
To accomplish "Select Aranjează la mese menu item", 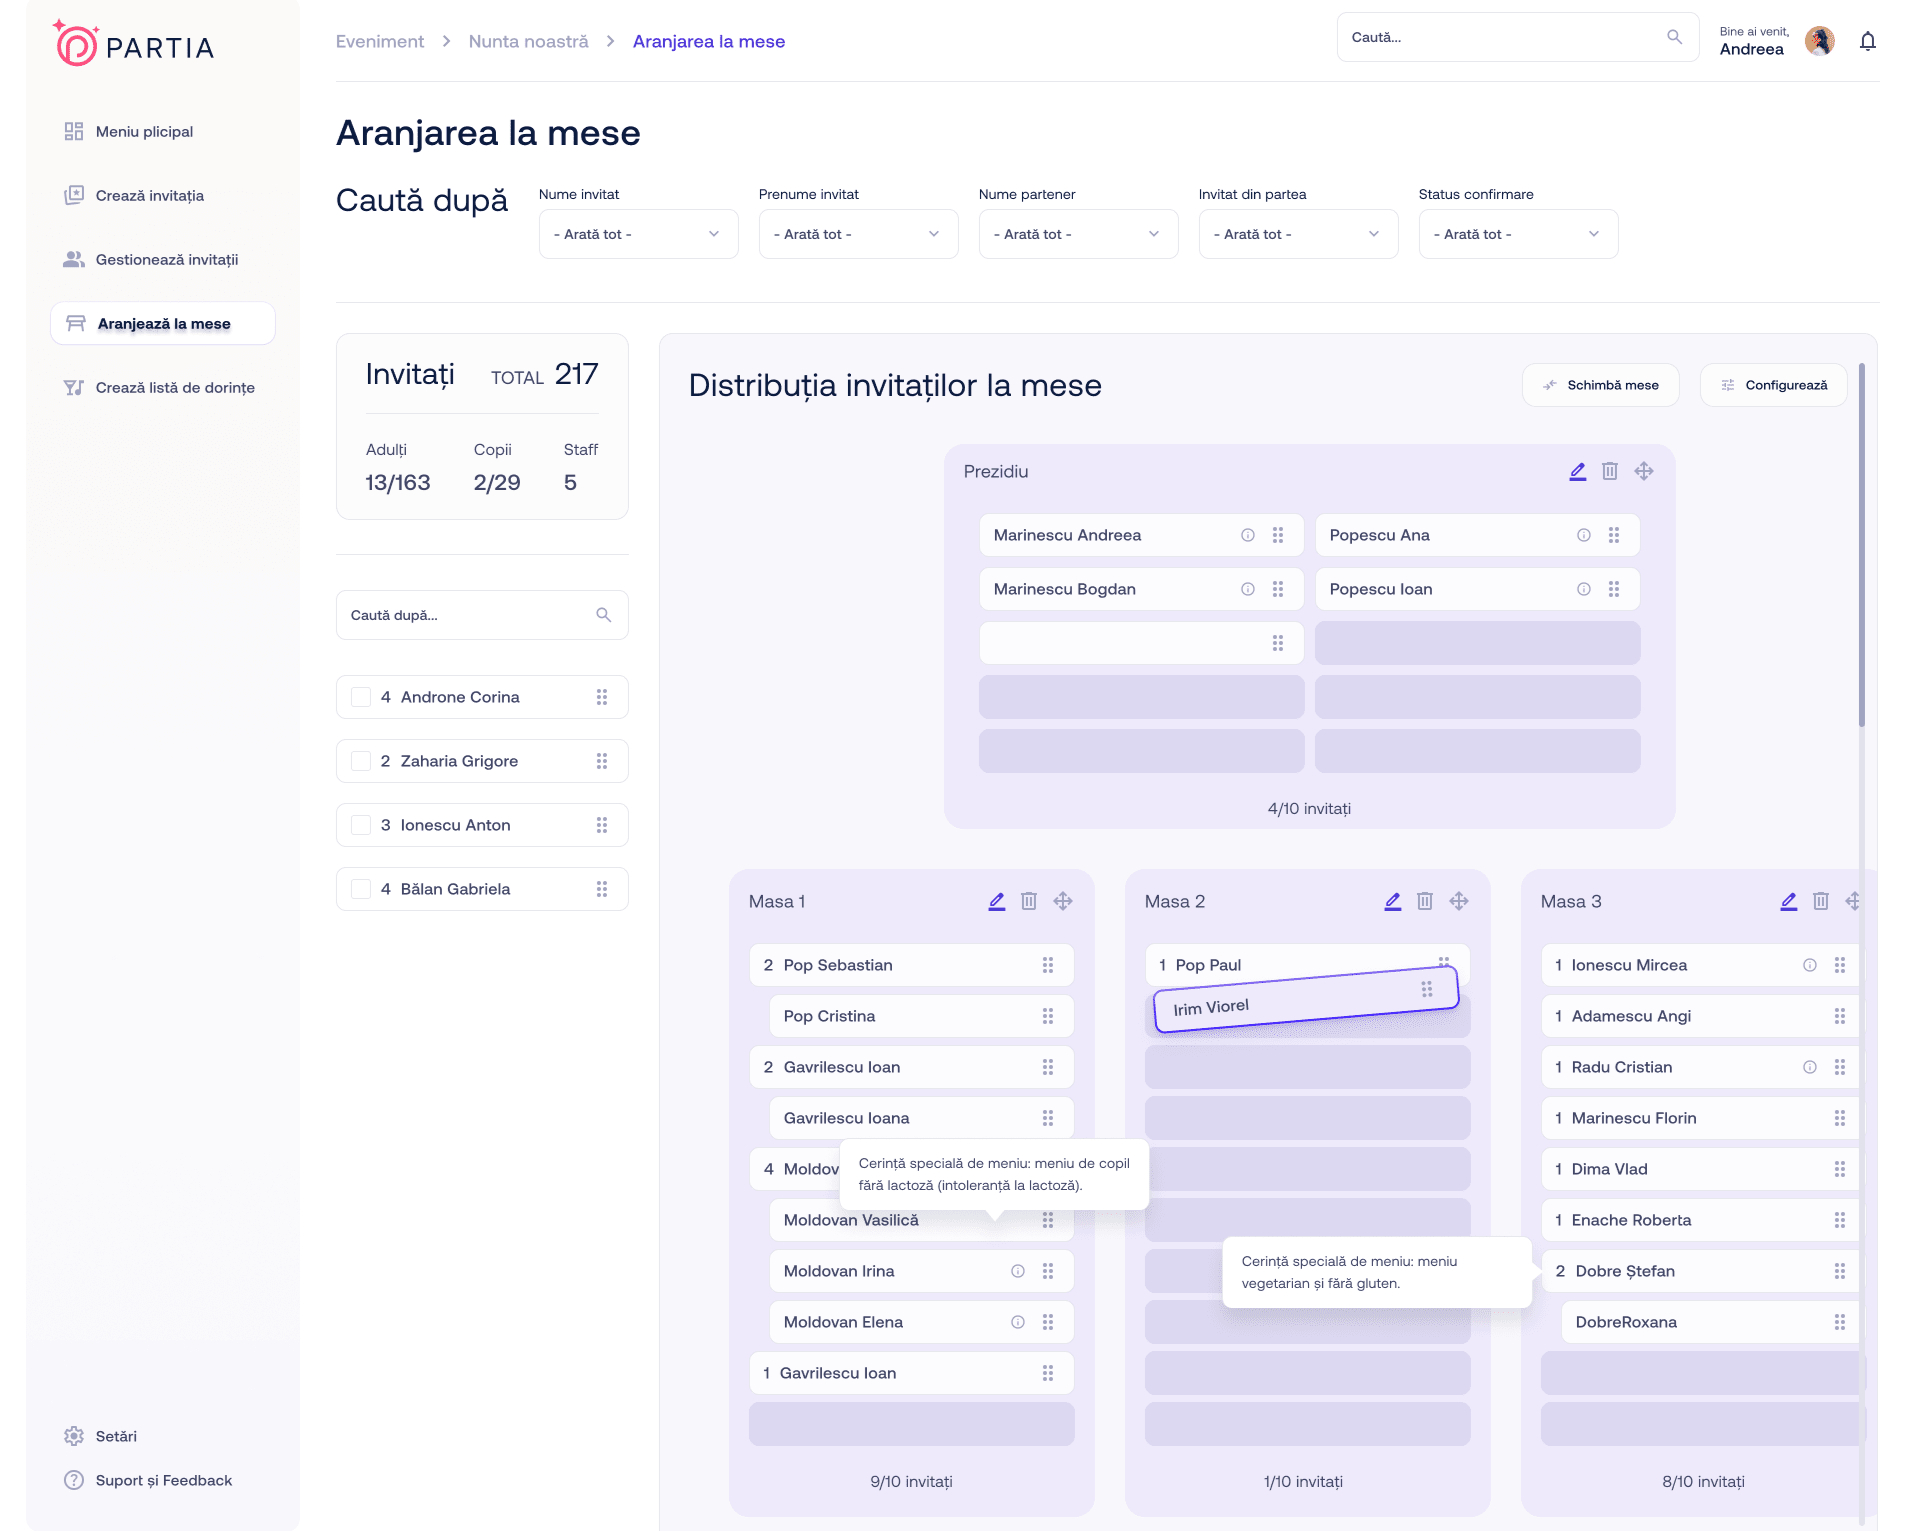I will (x=163, y=324).
